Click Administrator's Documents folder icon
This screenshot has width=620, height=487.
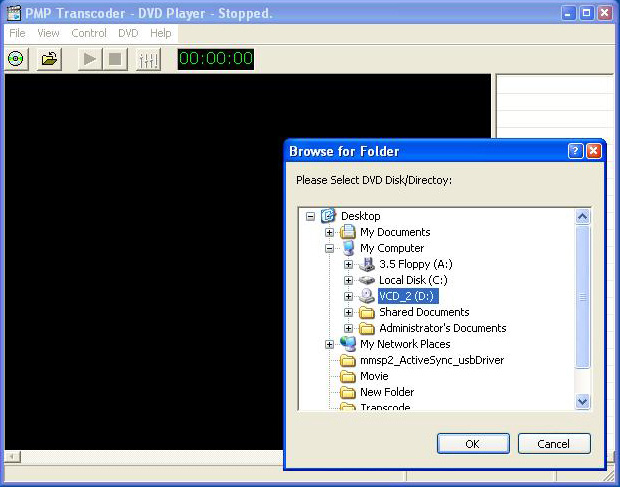(367, 328)
